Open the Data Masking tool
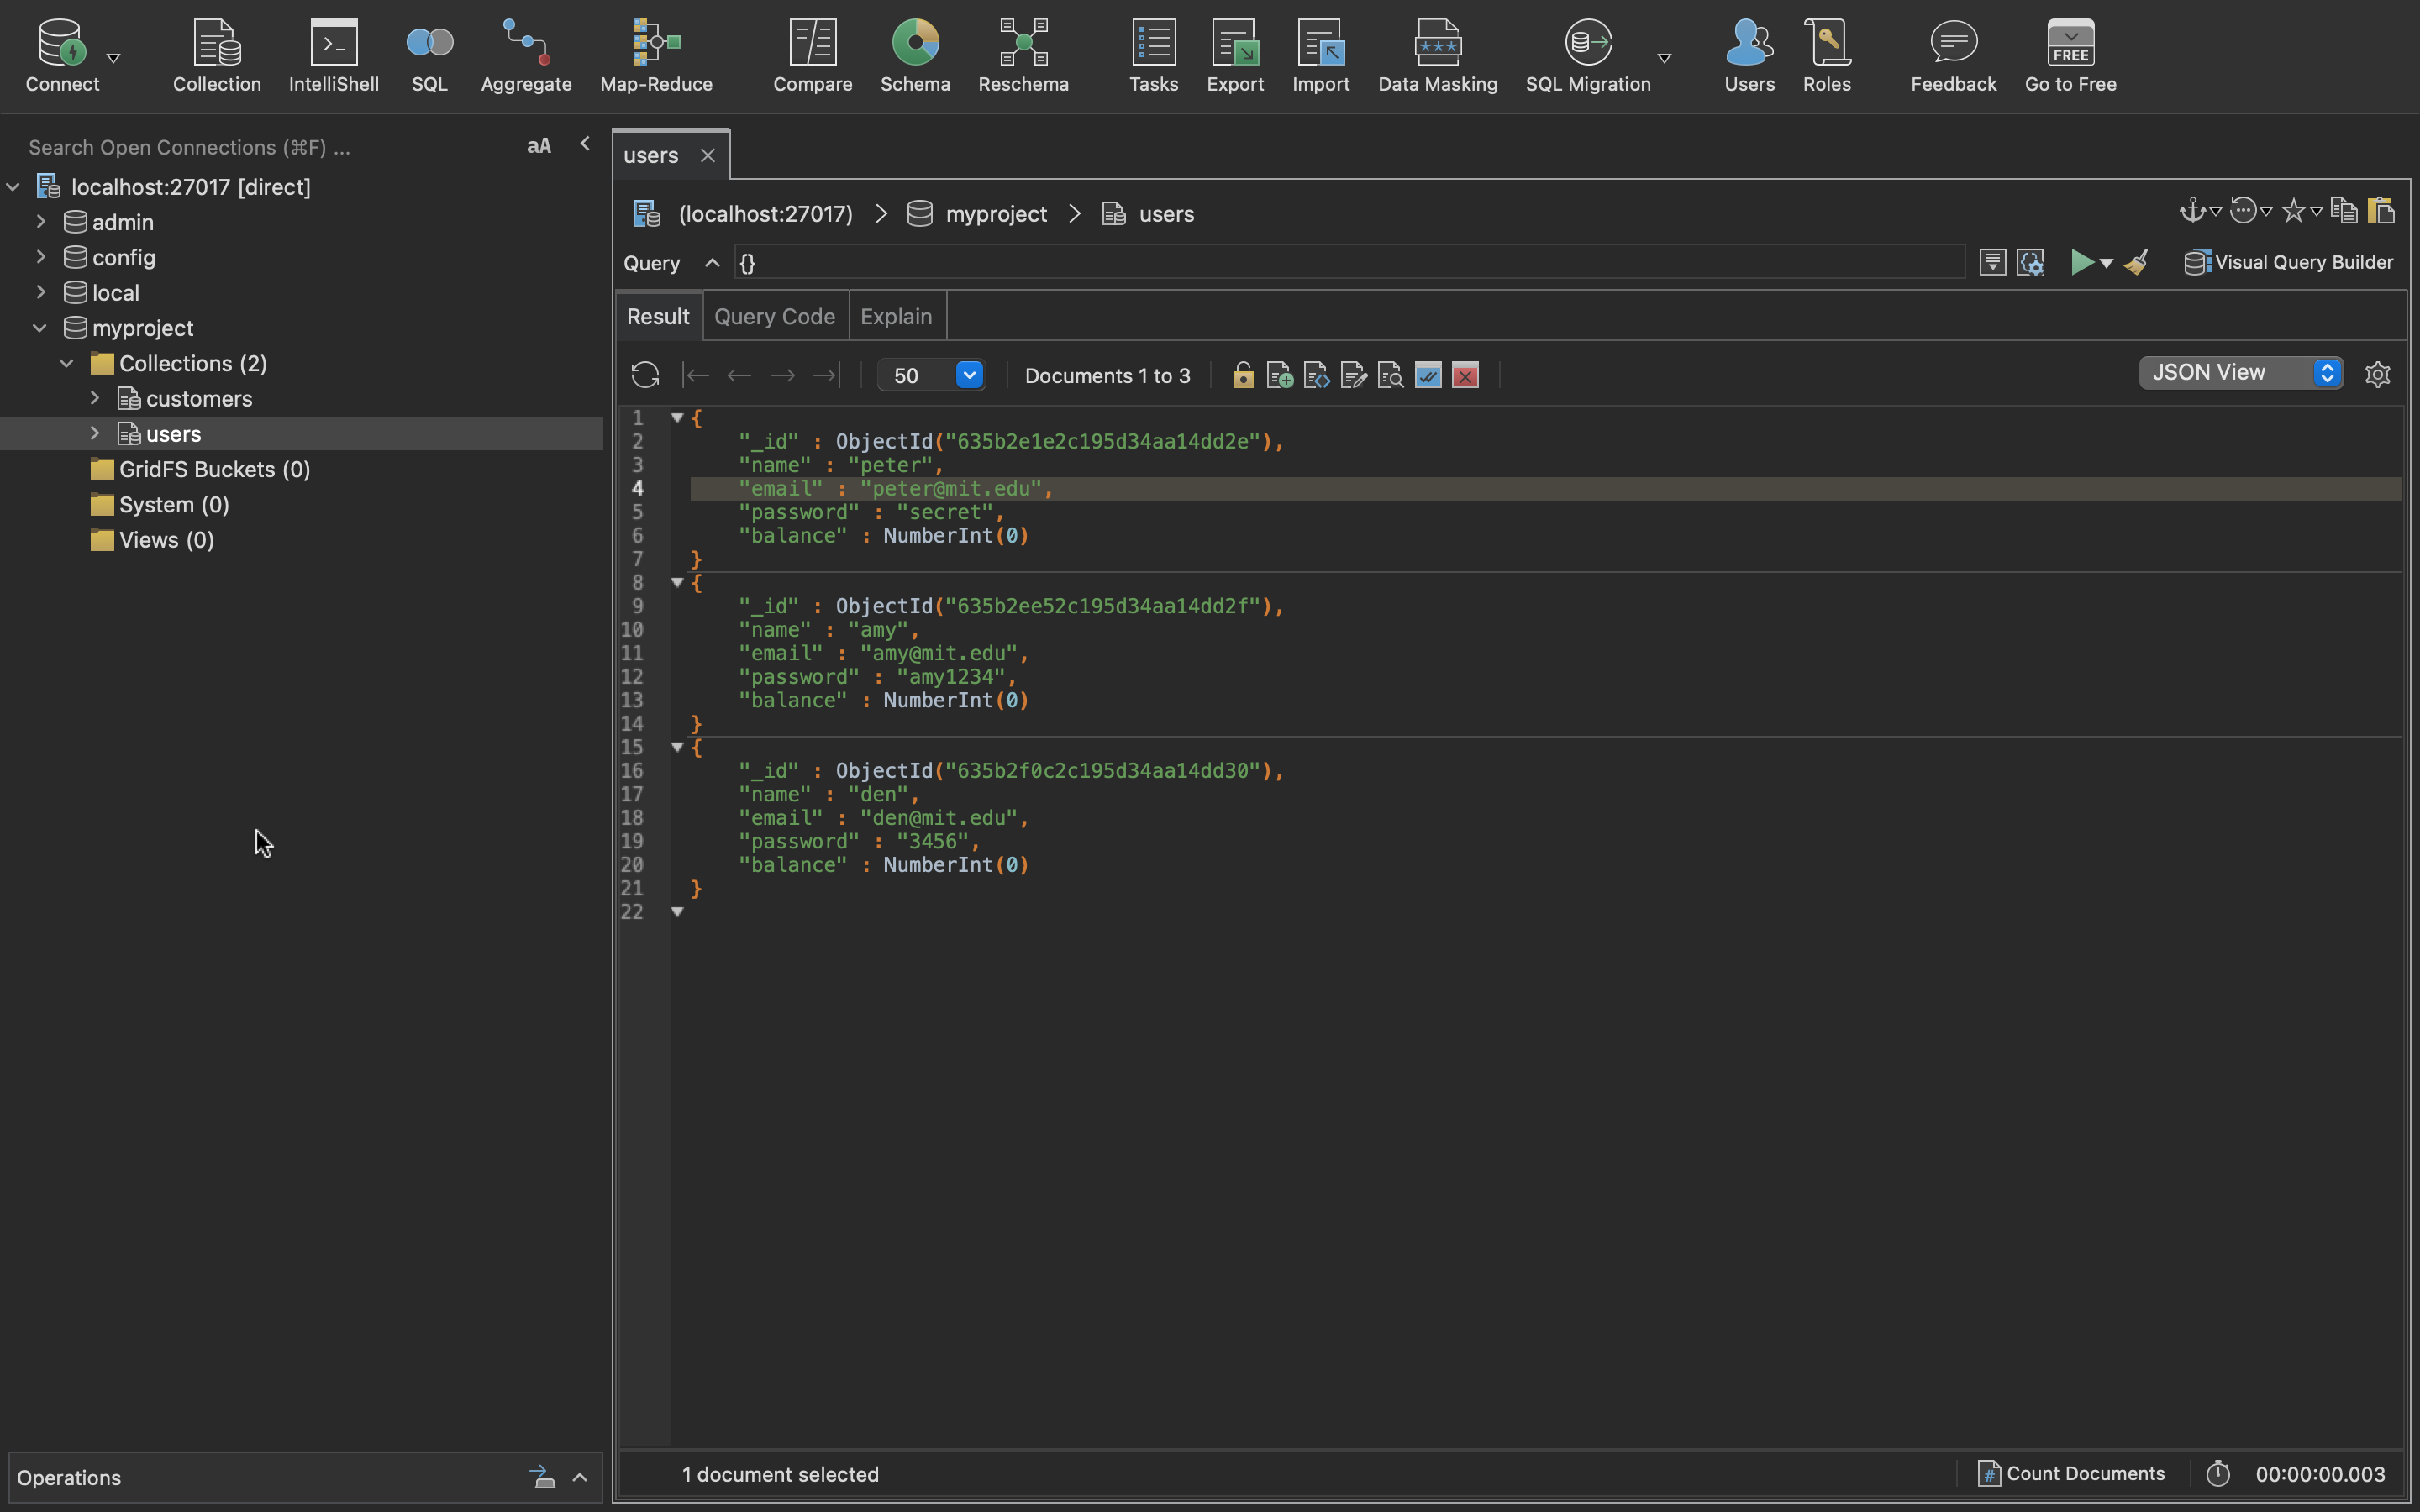The image size is (2420, 1512). coord(1437,57)
